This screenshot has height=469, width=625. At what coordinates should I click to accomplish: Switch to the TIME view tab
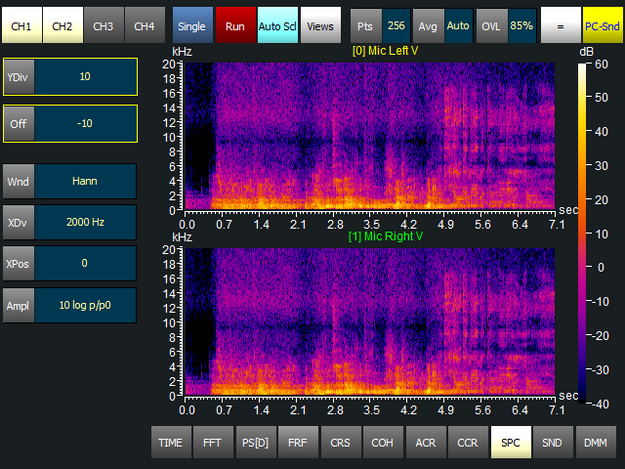coord(171,441)
